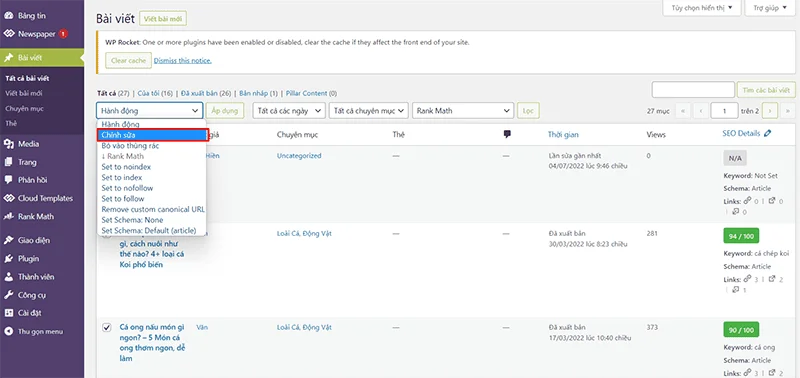Click the Phản hồi comments icon
The image size is (800, 378).
(x=8, y=180)
